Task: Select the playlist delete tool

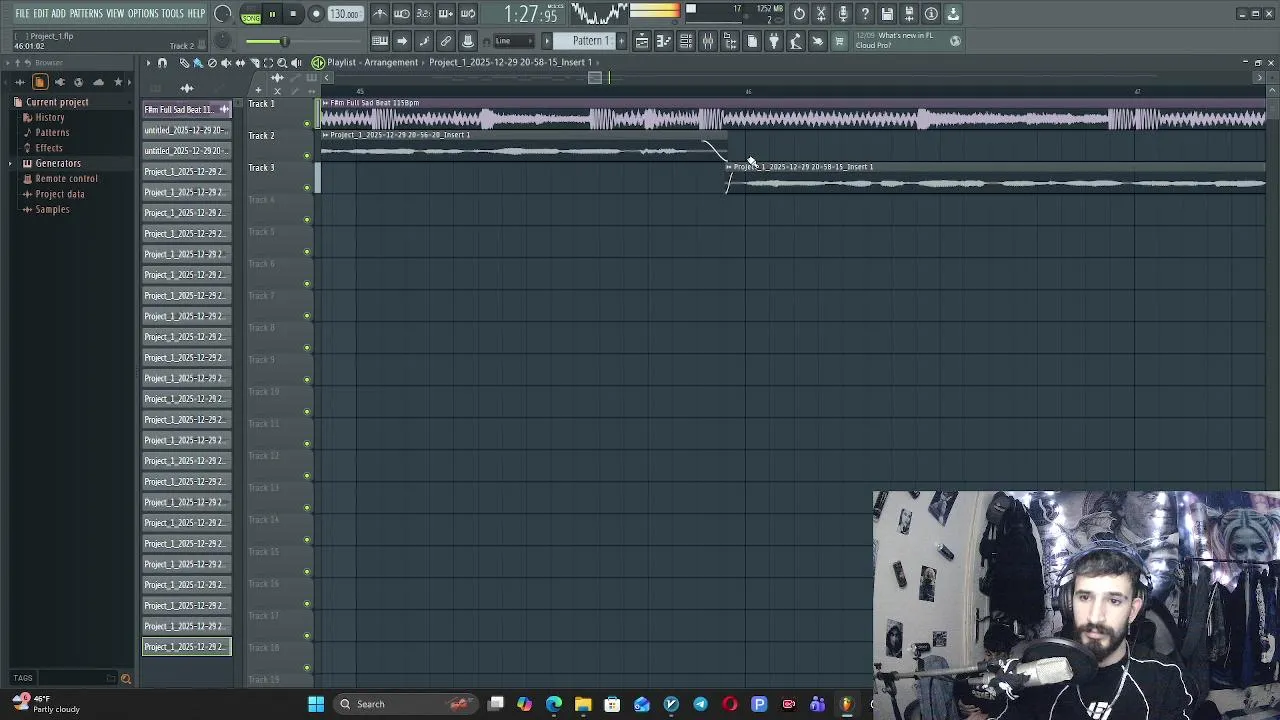Action: point(212,63)
